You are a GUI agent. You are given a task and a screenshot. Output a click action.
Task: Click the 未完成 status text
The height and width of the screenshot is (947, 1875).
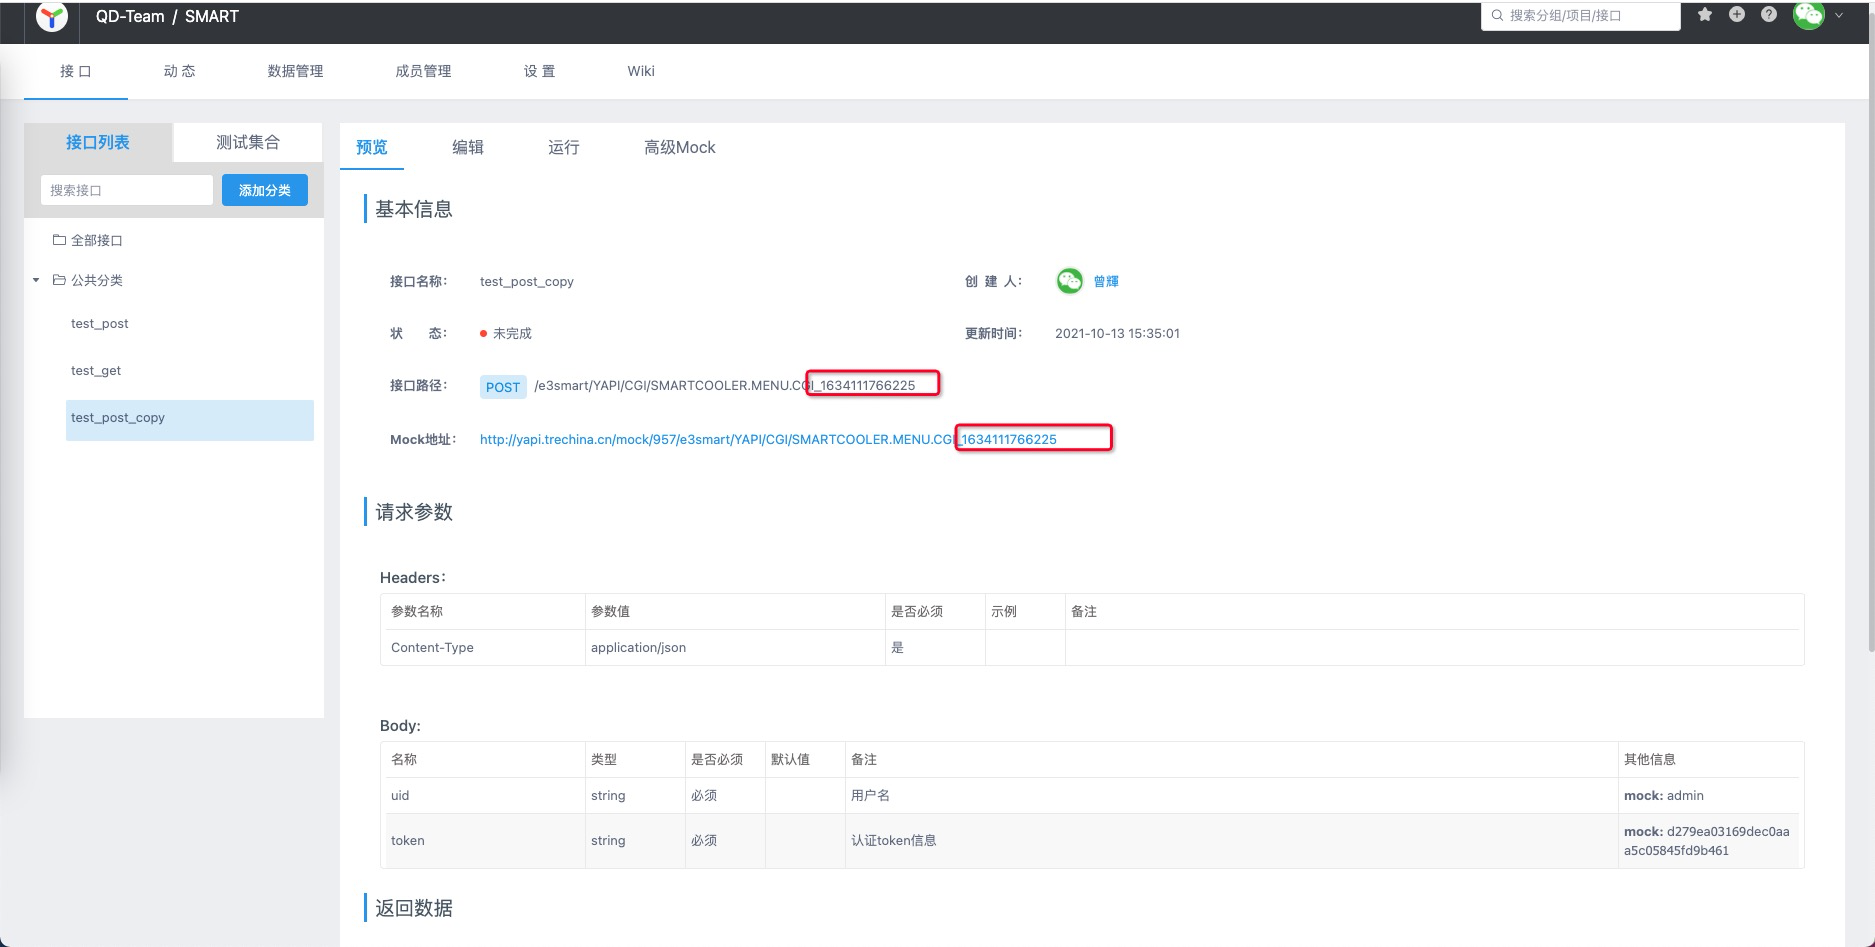(x=512, y=333)
